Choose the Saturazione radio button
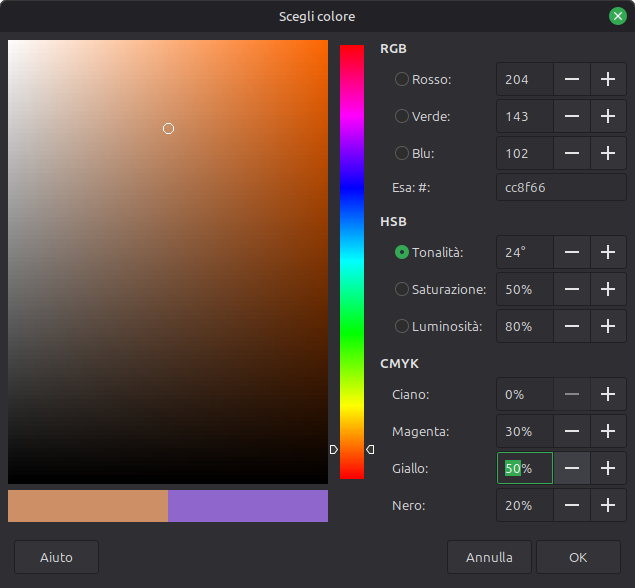 [402, 289]
